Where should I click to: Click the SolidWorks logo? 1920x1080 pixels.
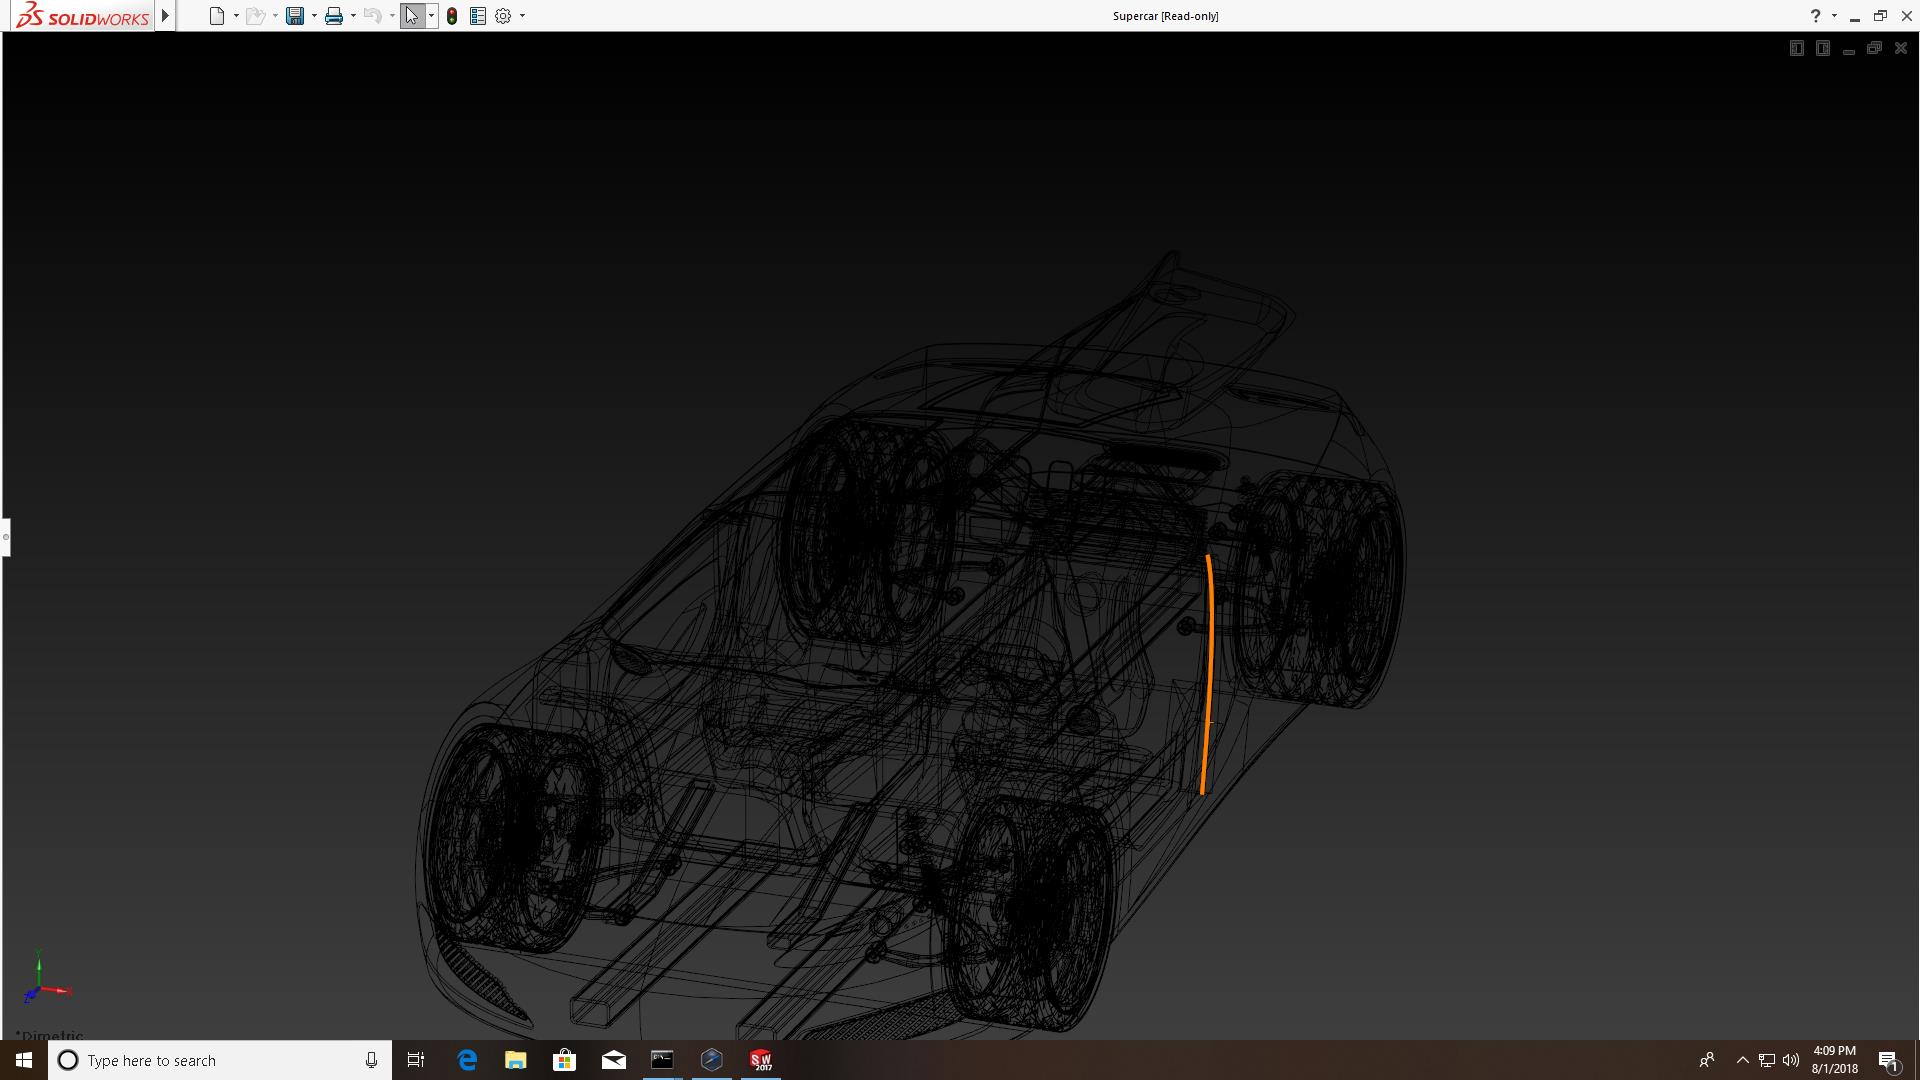click(83, 16)
